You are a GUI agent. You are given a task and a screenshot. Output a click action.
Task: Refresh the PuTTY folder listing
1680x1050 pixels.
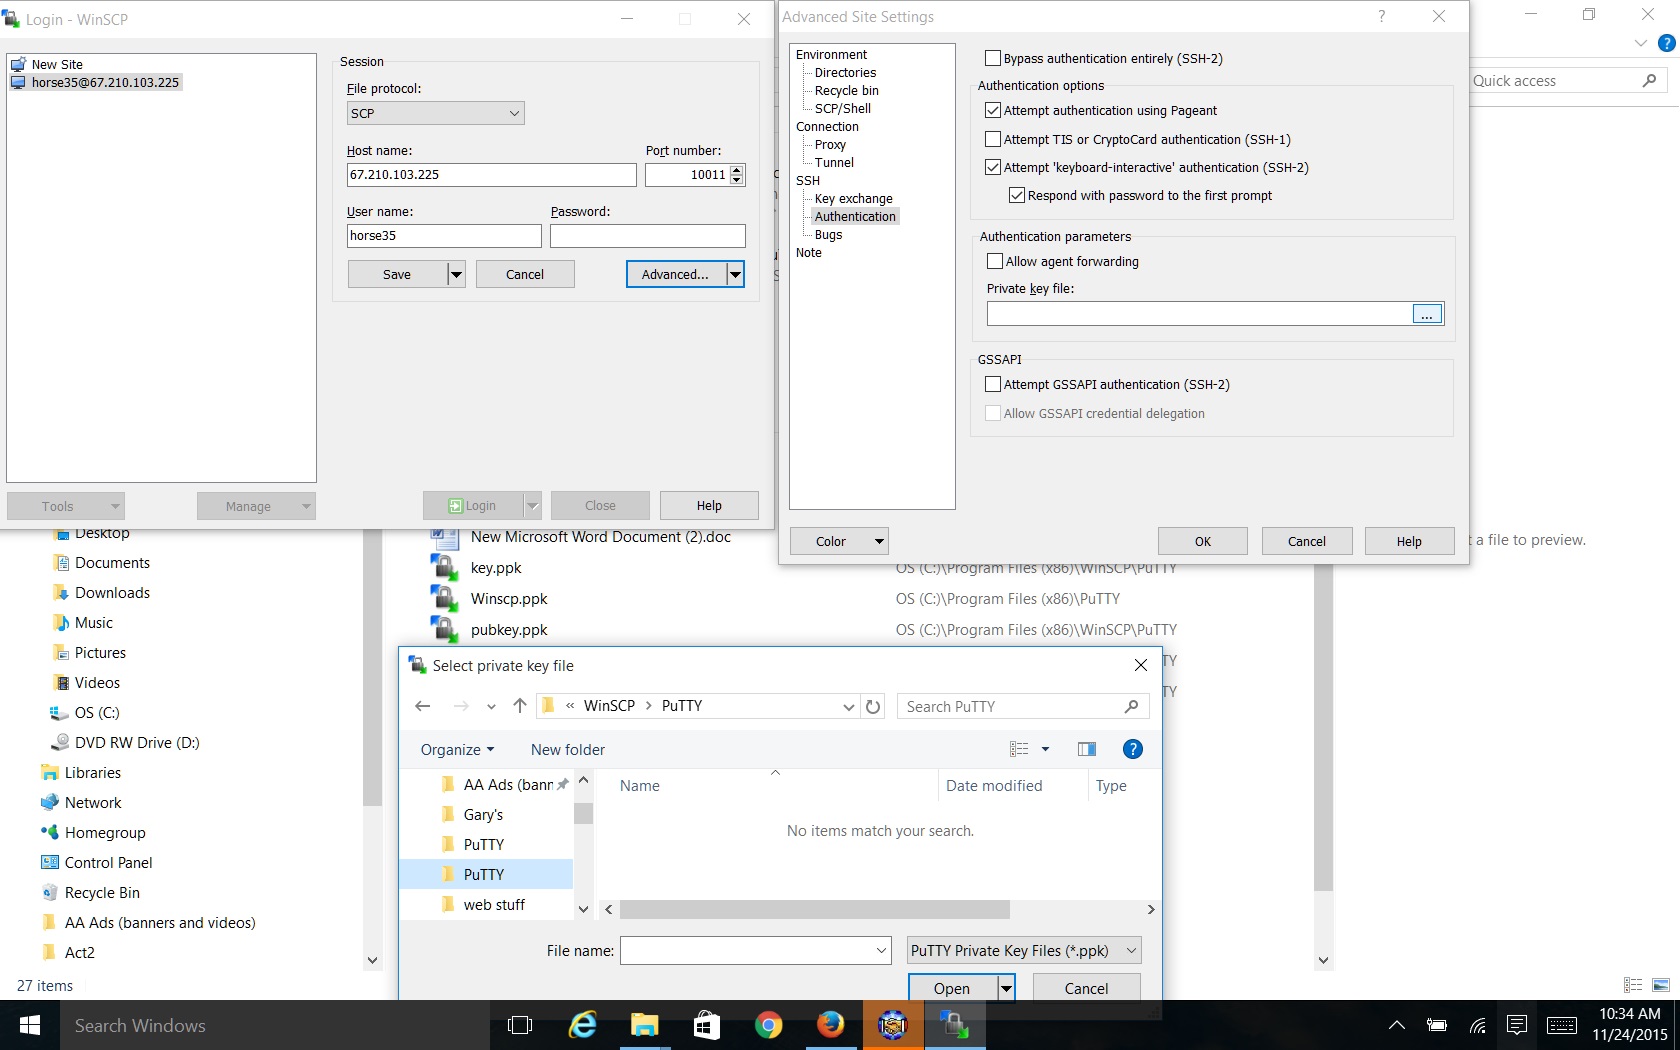point(872,706)
